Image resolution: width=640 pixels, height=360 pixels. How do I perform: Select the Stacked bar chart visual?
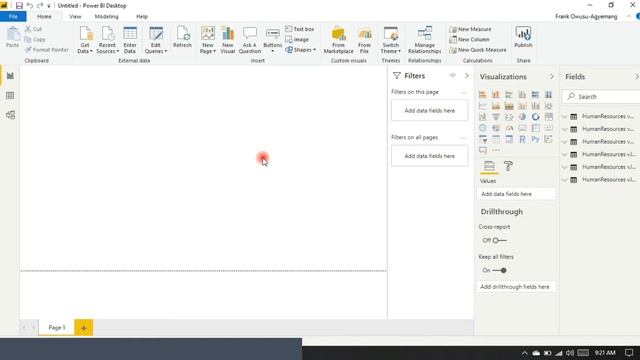482,95
